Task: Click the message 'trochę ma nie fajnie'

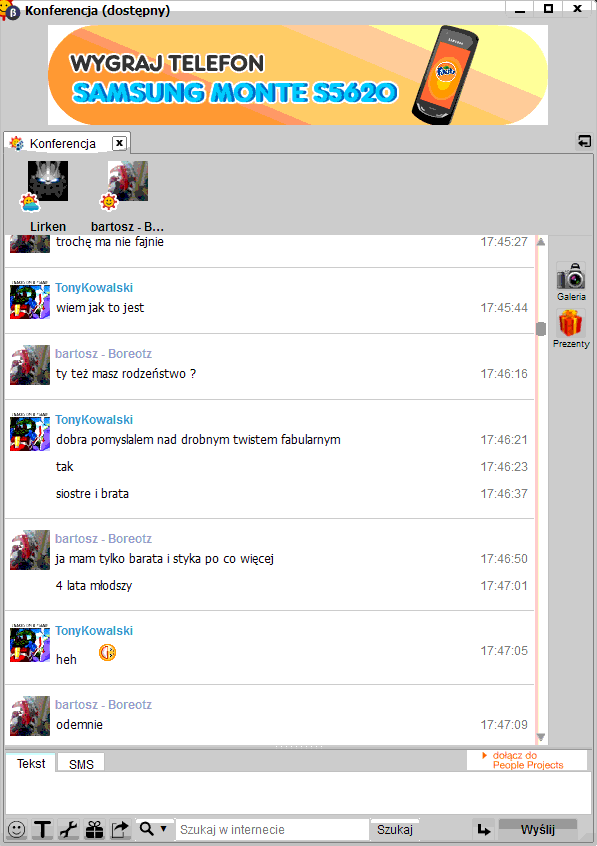Action: tap(110, 242)
